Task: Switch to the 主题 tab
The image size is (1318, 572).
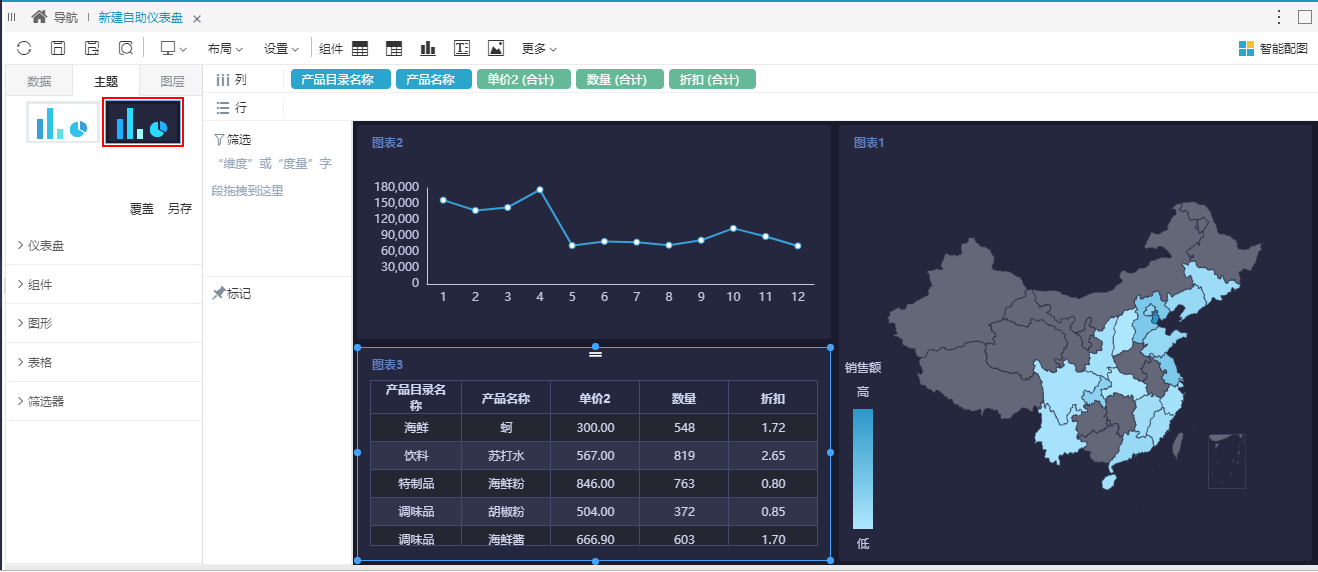Action: coord(106,82)
